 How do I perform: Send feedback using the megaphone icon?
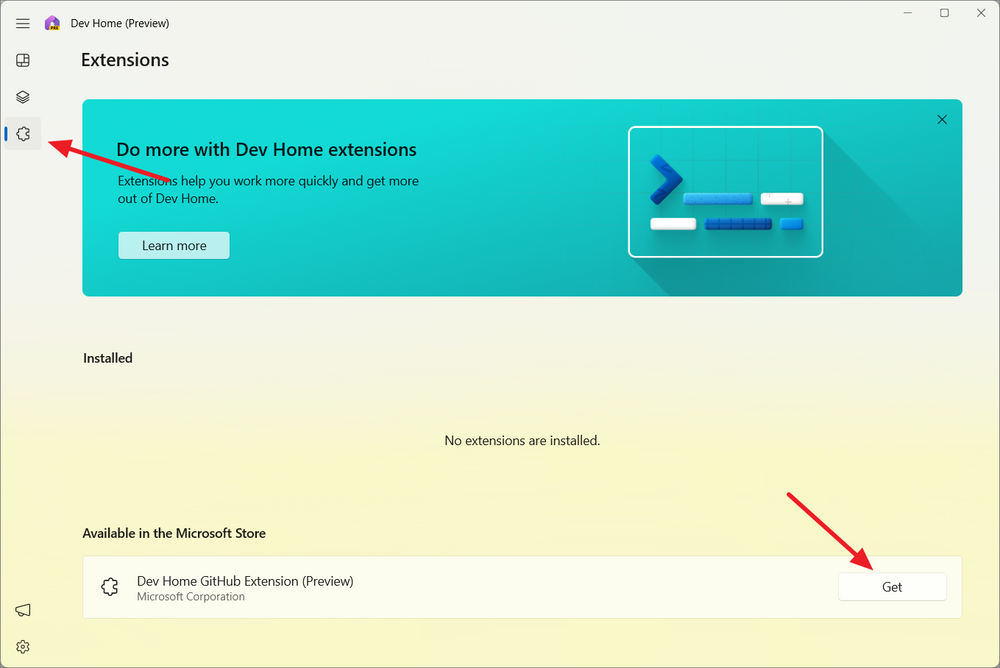pyautogui.click(x=22, y=610)
